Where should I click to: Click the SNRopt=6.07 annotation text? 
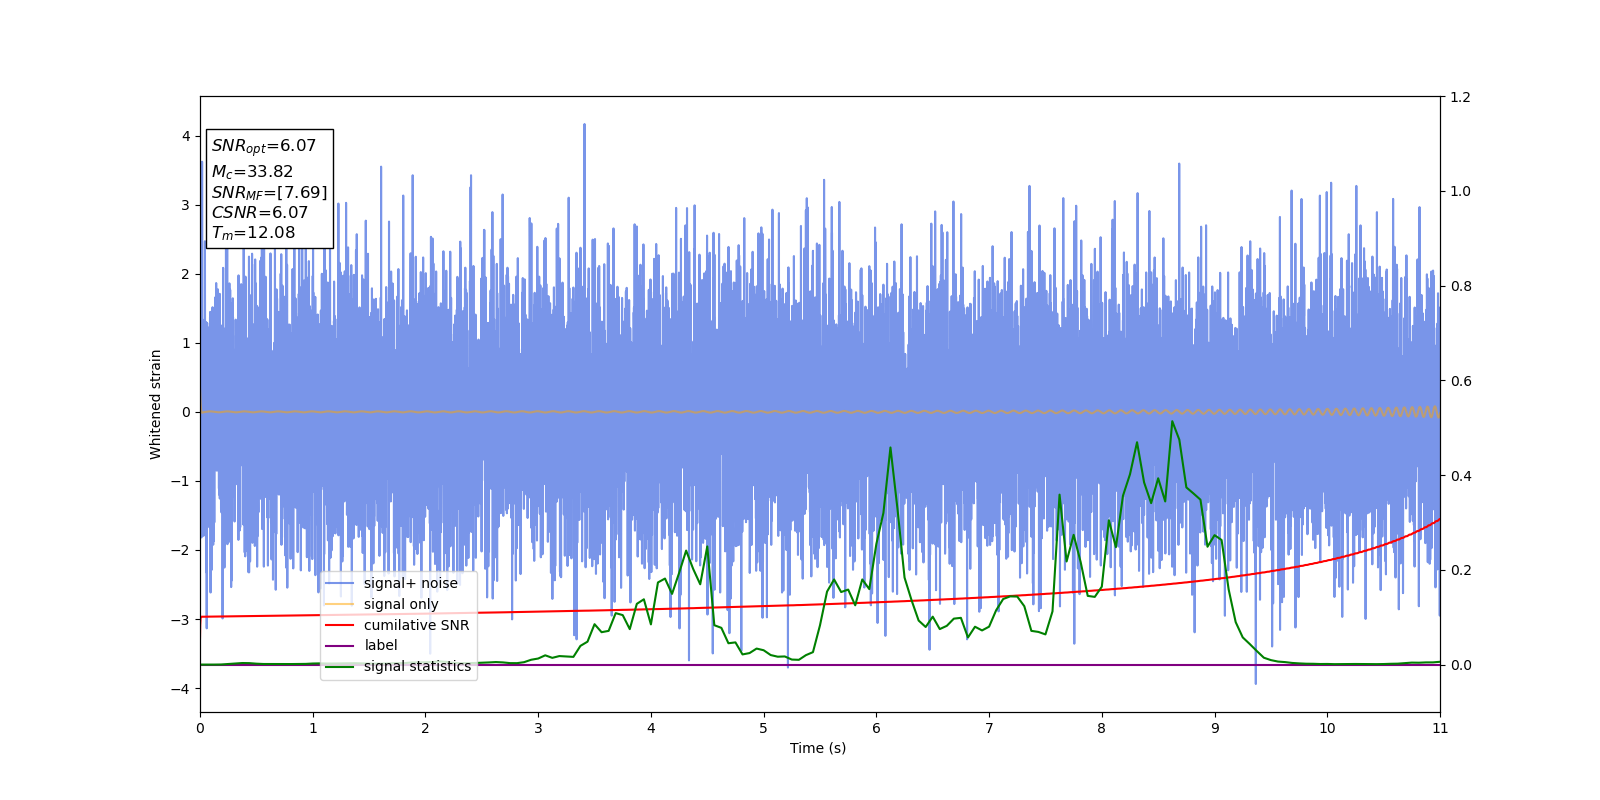tap(264, 146)
